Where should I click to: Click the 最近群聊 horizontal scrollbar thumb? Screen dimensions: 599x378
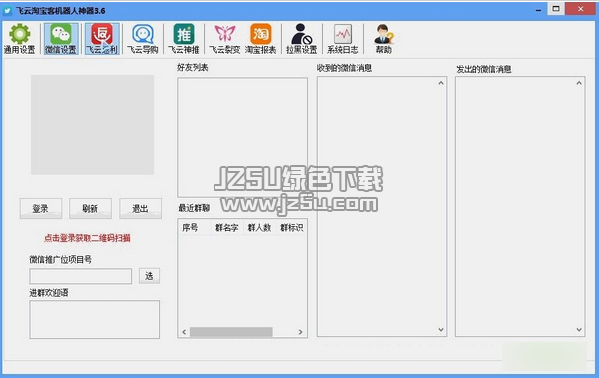231,332
